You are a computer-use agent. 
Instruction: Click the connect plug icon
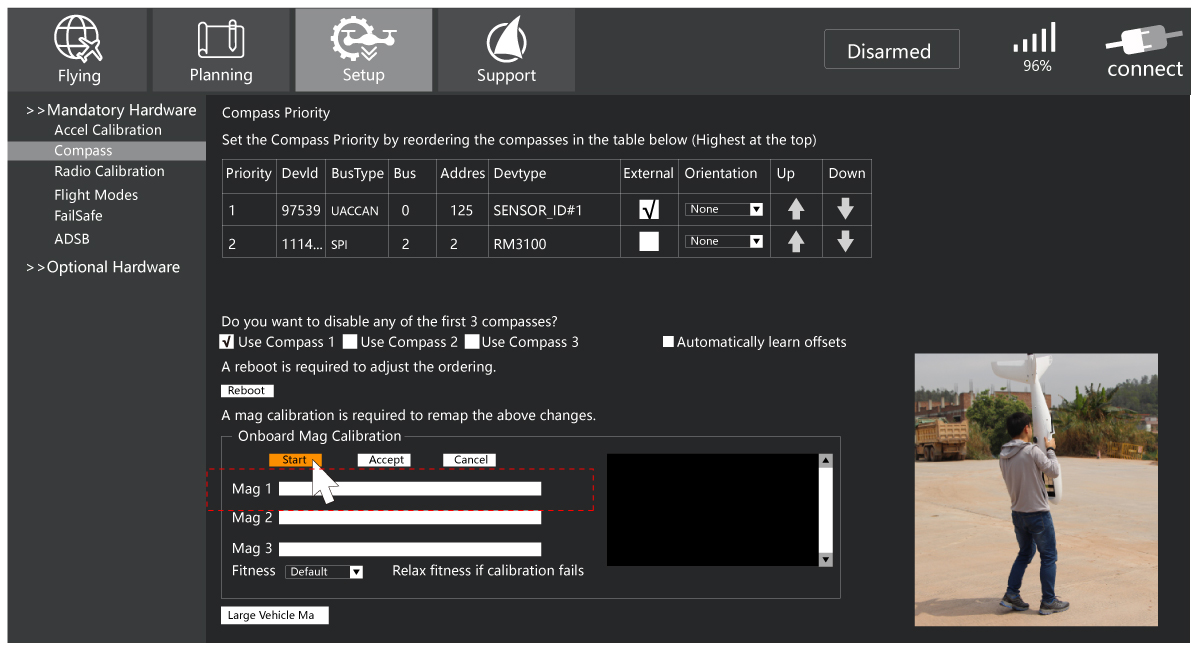(1145, 51)
